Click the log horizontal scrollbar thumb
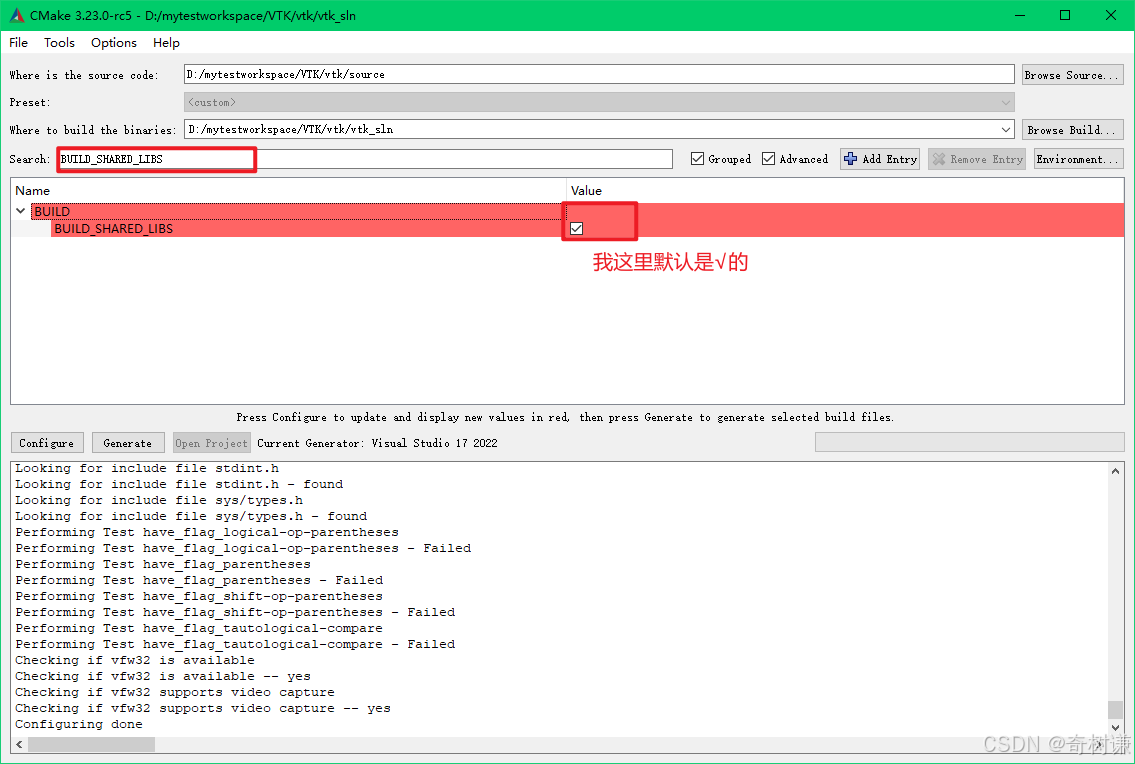Image resolution: width=1135 pixels, height=764 pixels. tap(91, 744)
